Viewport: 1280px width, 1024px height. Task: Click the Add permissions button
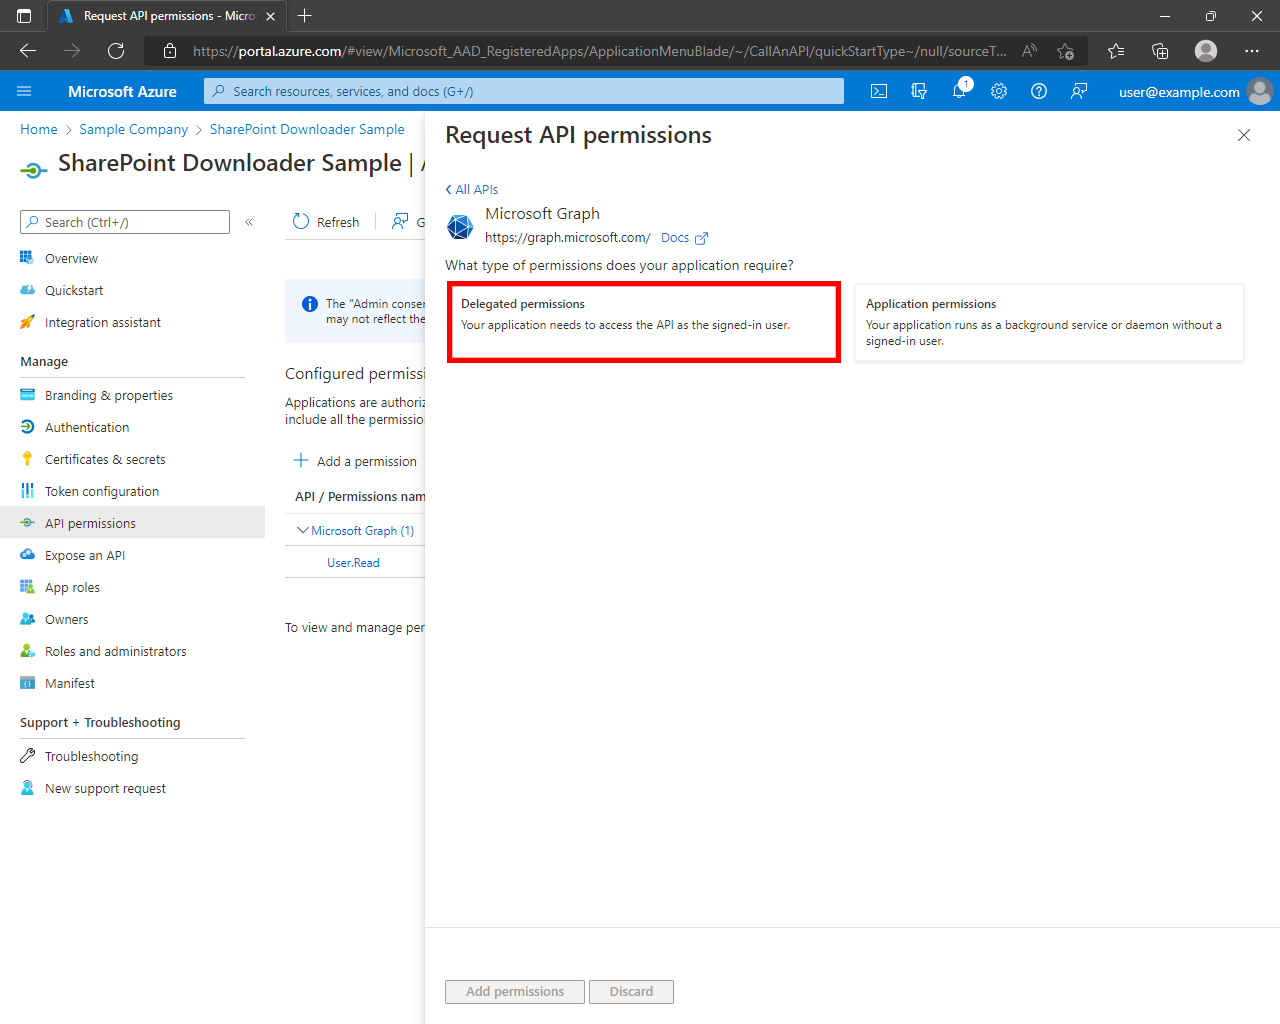pos(515,992)
